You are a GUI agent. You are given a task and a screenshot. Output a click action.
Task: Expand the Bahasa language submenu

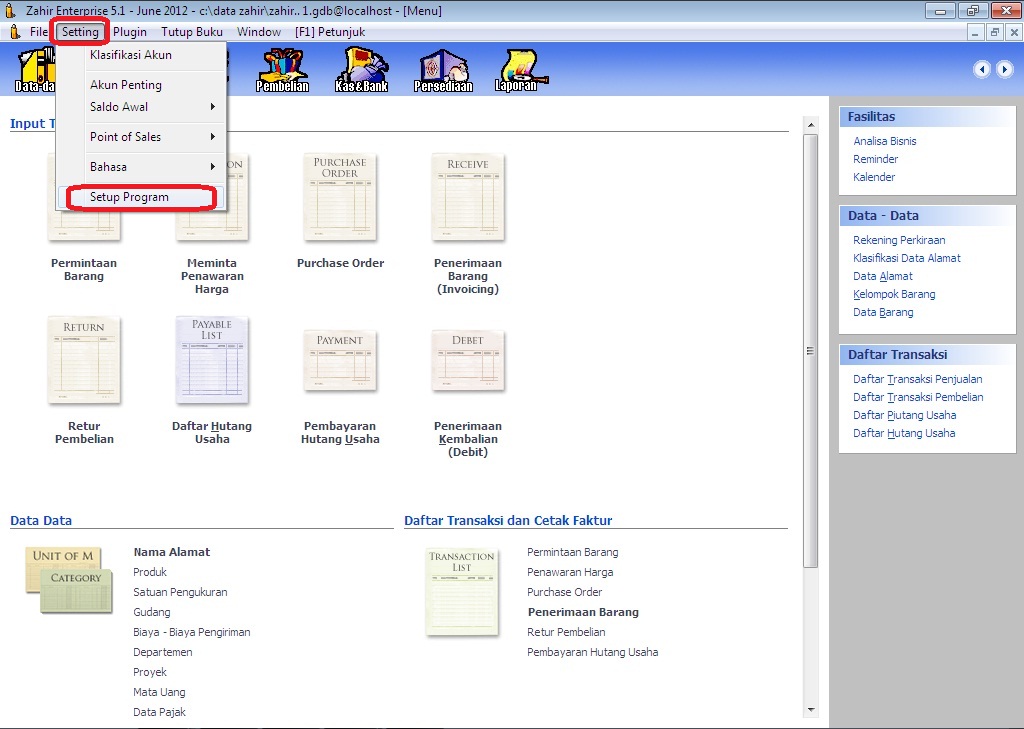pos(152,167)
